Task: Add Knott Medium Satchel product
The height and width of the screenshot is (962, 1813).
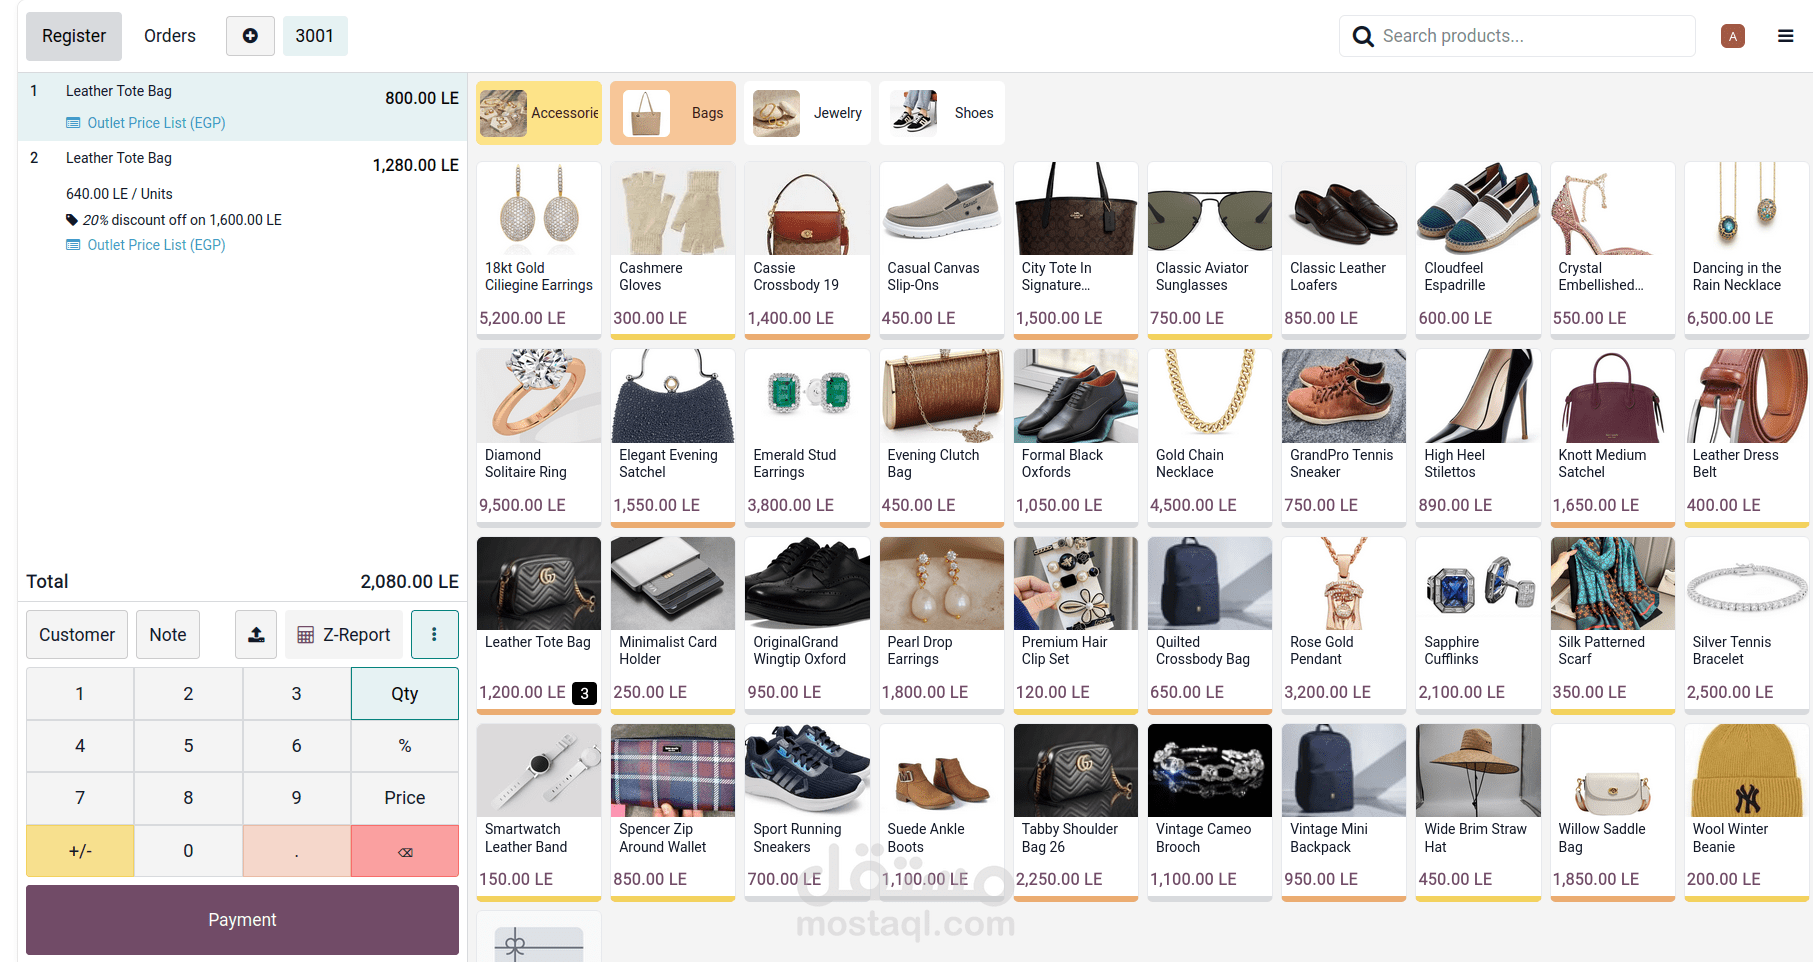Action: tap(1612, 437)
